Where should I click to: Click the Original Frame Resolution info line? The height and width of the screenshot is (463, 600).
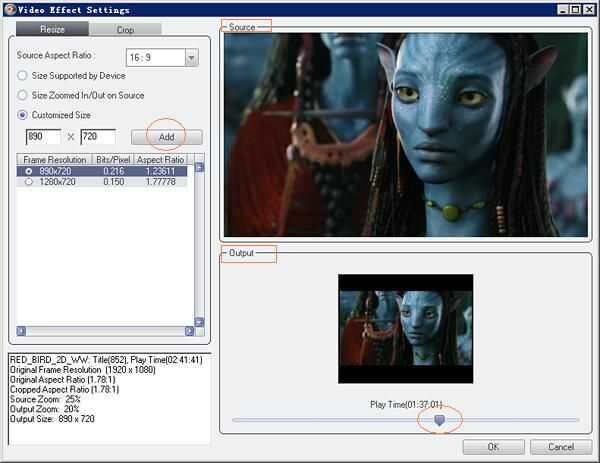pyautogui.click(x=83, y=370)
